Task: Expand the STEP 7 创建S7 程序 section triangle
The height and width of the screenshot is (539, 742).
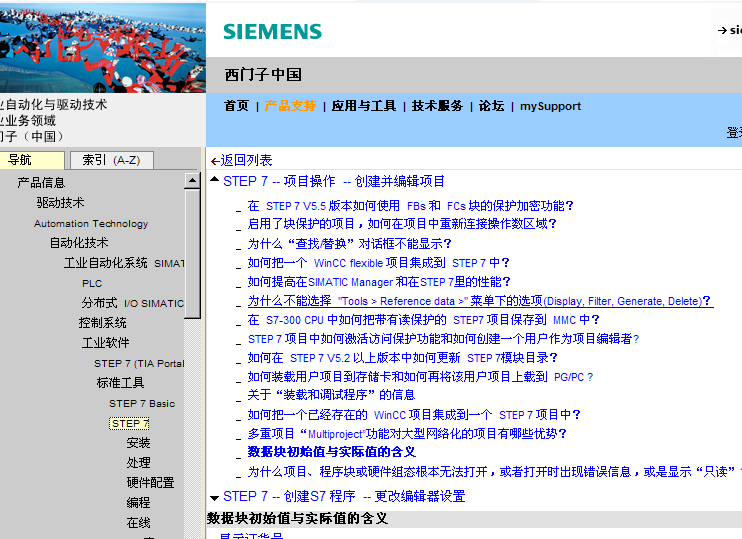Action: (x=214, y=497)
